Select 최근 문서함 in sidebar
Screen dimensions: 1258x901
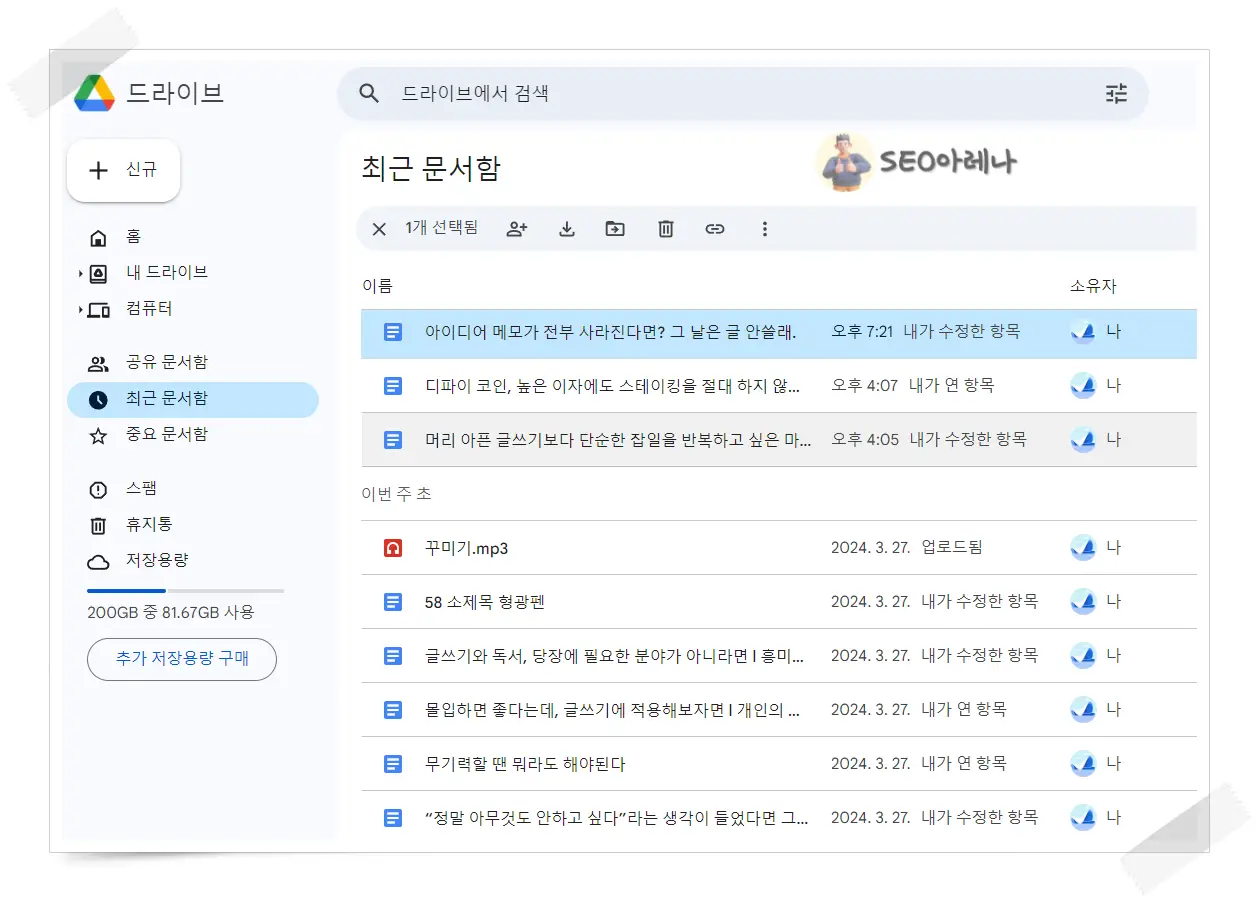[x=192, y=399]
